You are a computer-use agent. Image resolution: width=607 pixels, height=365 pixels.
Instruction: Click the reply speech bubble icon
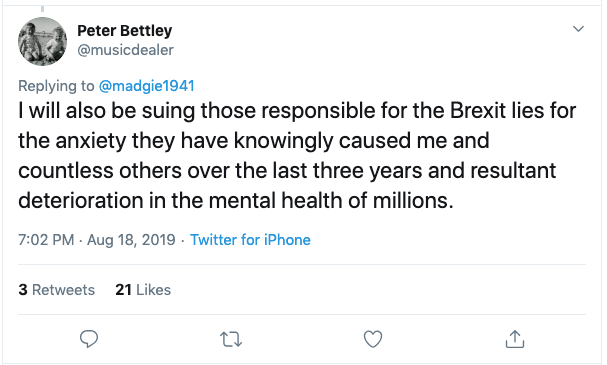[x=89, y=339]
